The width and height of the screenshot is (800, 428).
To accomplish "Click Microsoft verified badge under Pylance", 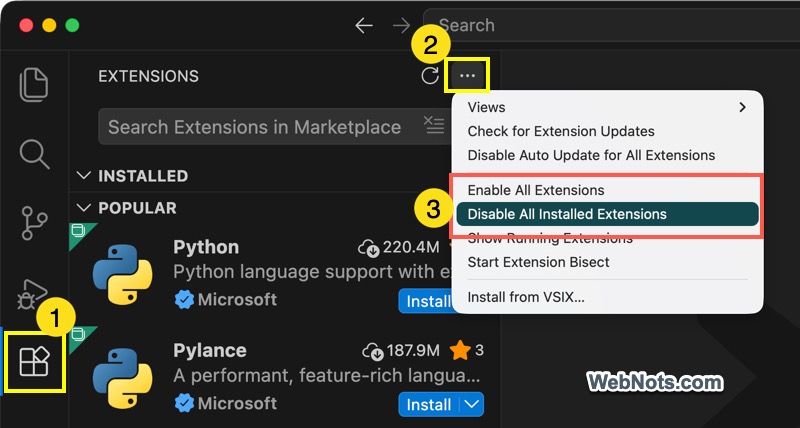I will coord(184,404).
